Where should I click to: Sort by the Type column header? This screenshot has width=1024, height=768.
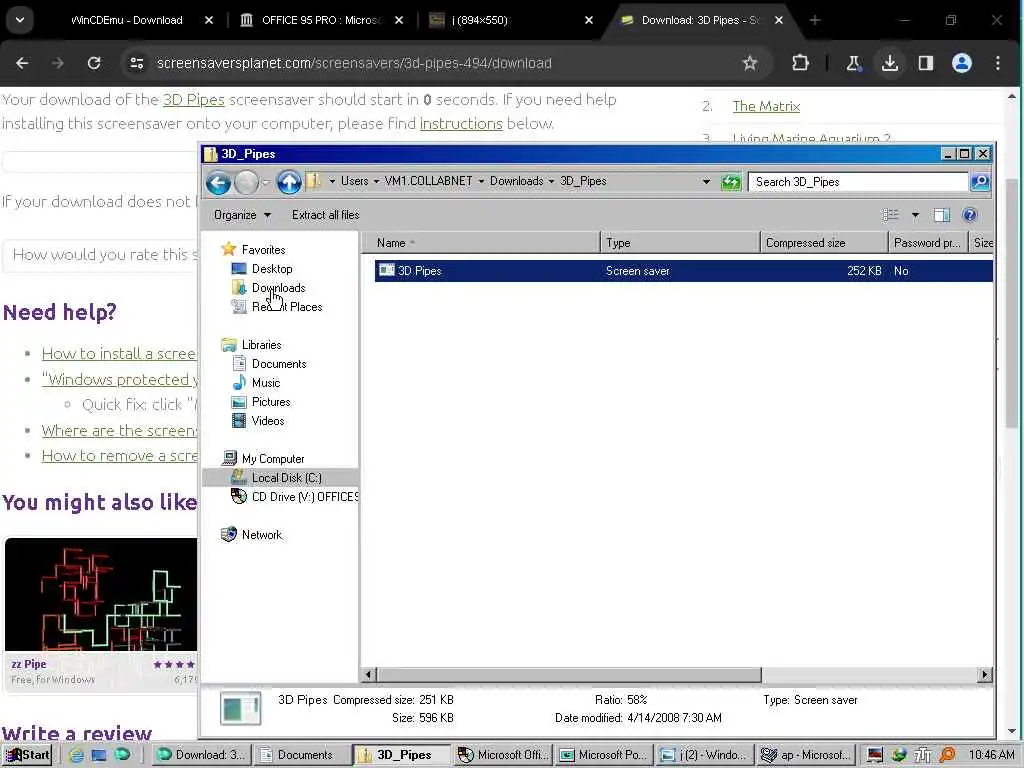coord(680,243)
